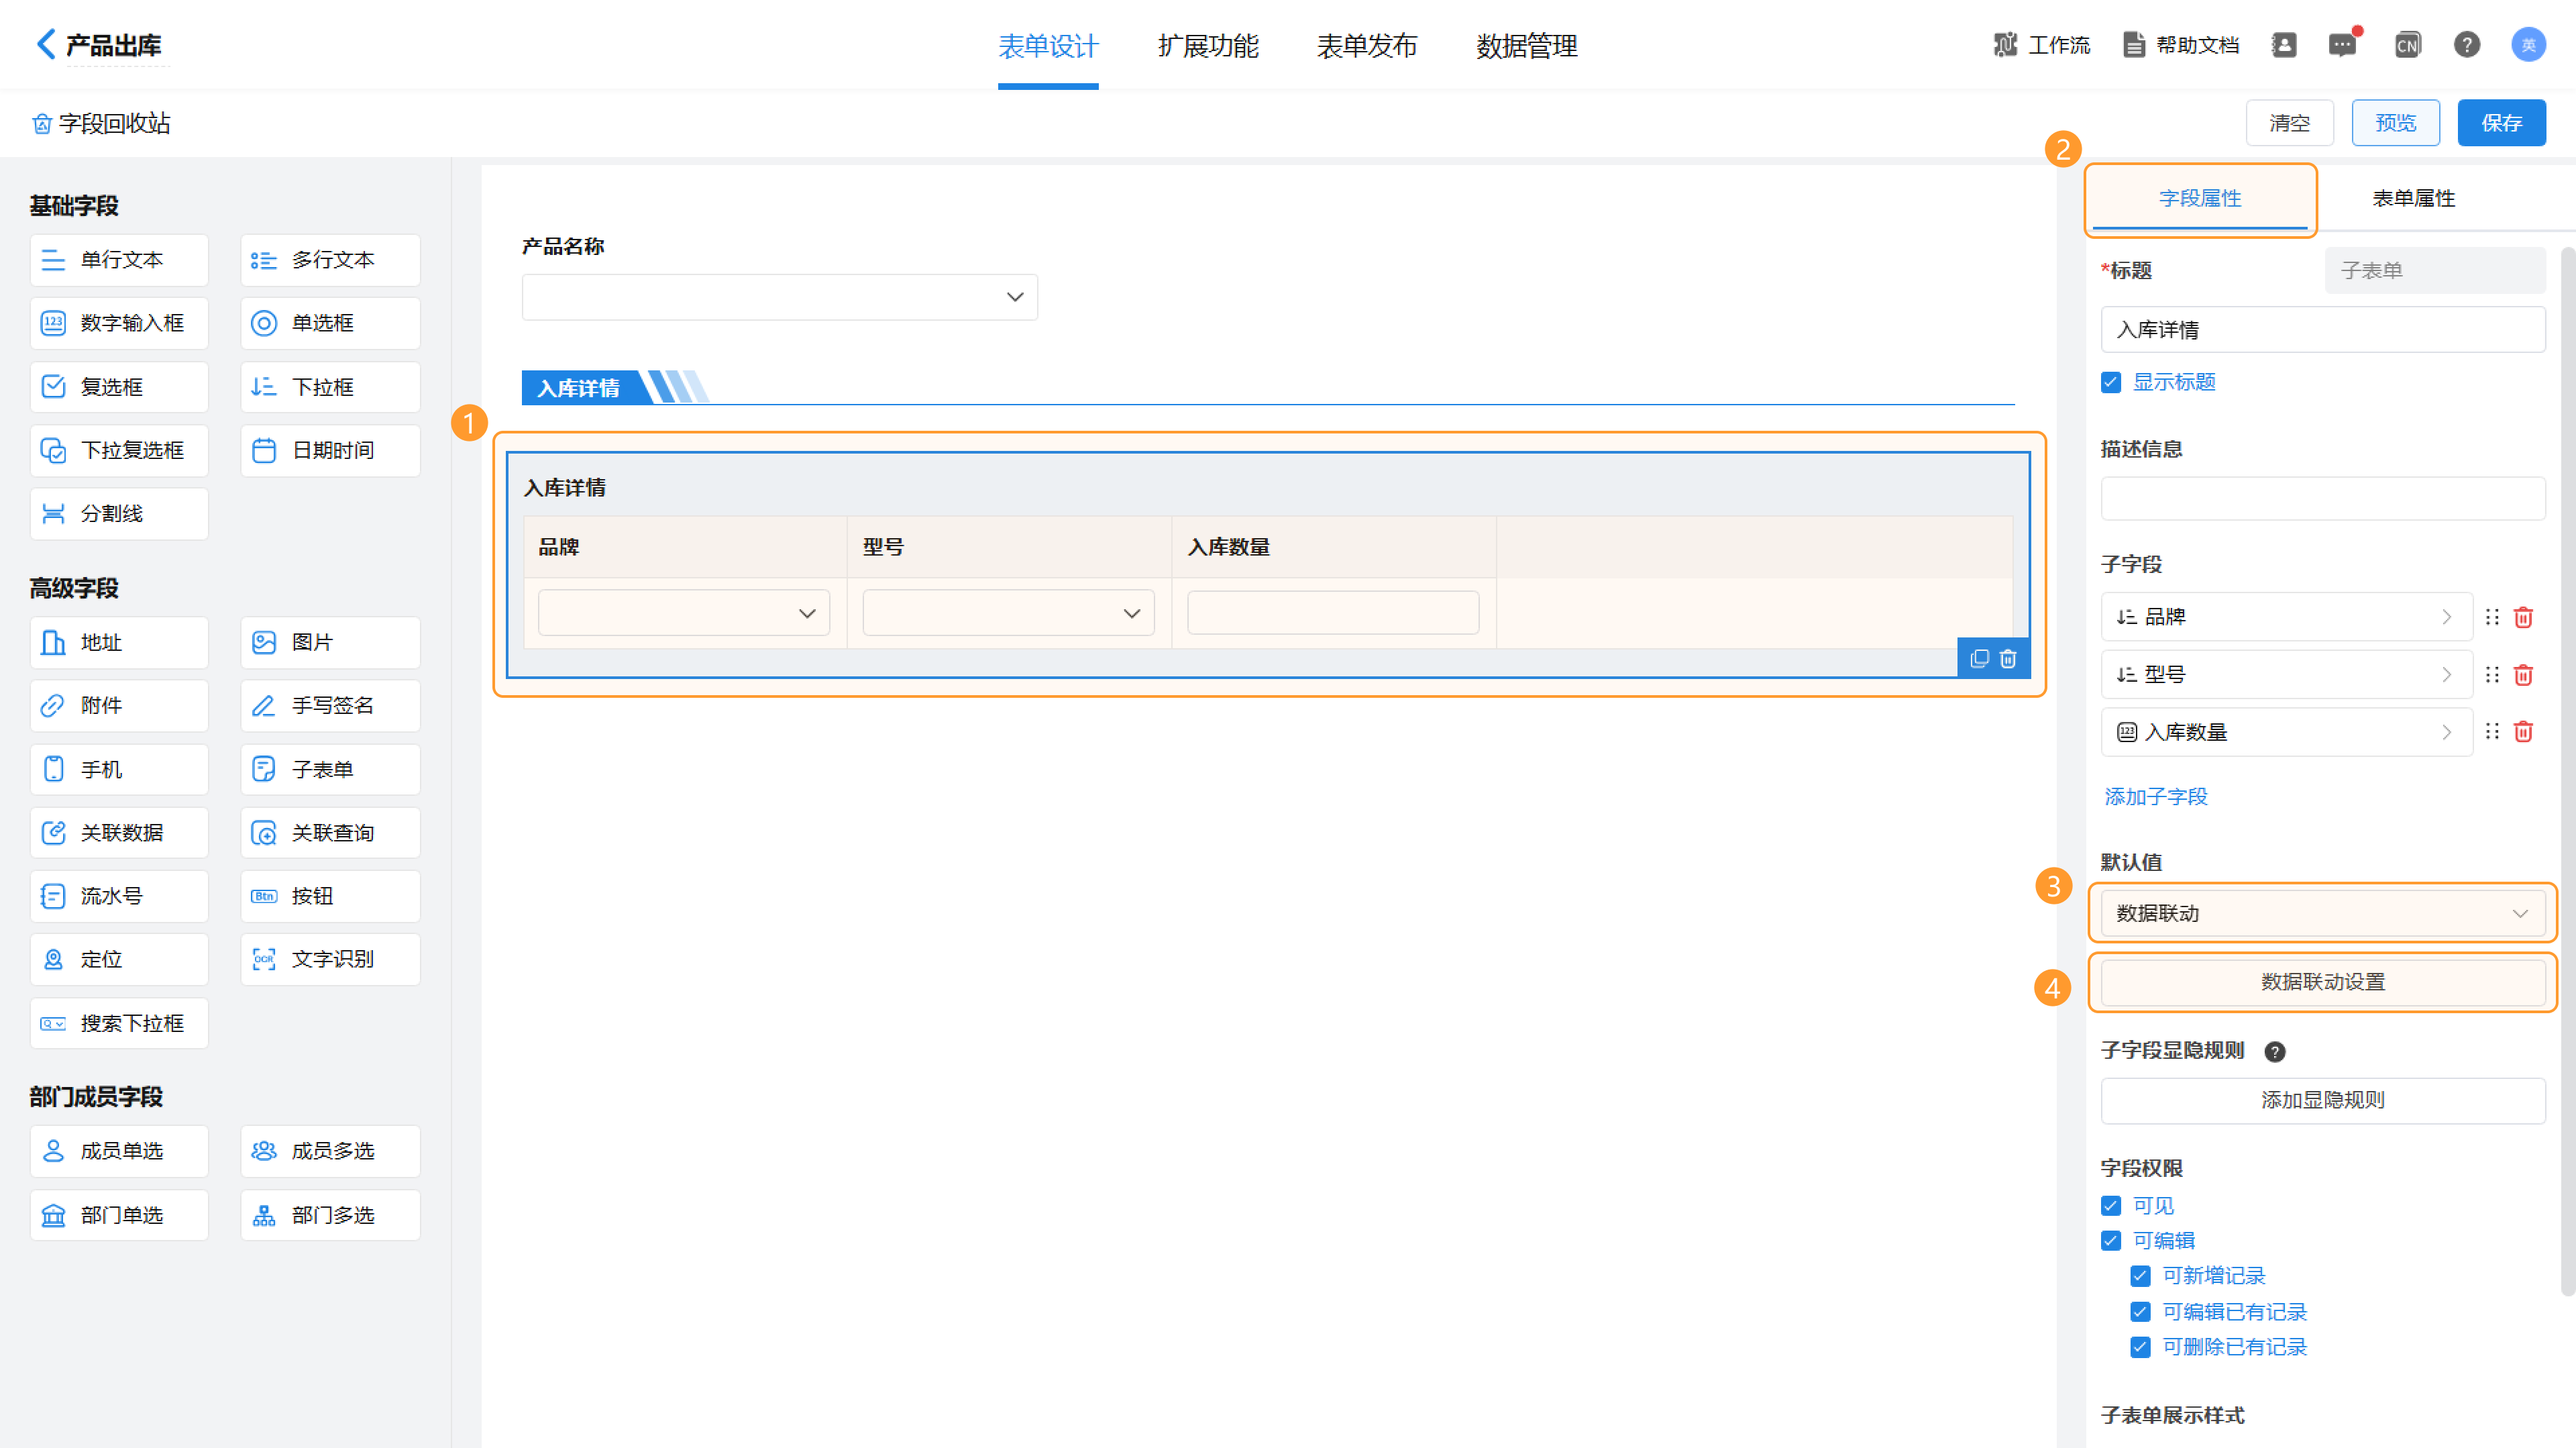Click drag handle icon for 型号 sub-field
The width and height of the screenshot is (2576, 1448).
click(x=2492, y=675)
